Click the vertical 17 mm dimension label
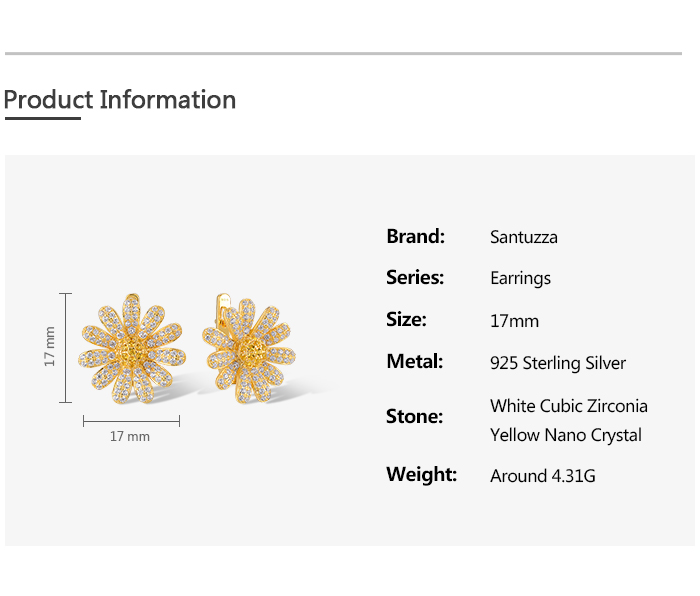This screenshot has height=596, width=700. point(49,347)
